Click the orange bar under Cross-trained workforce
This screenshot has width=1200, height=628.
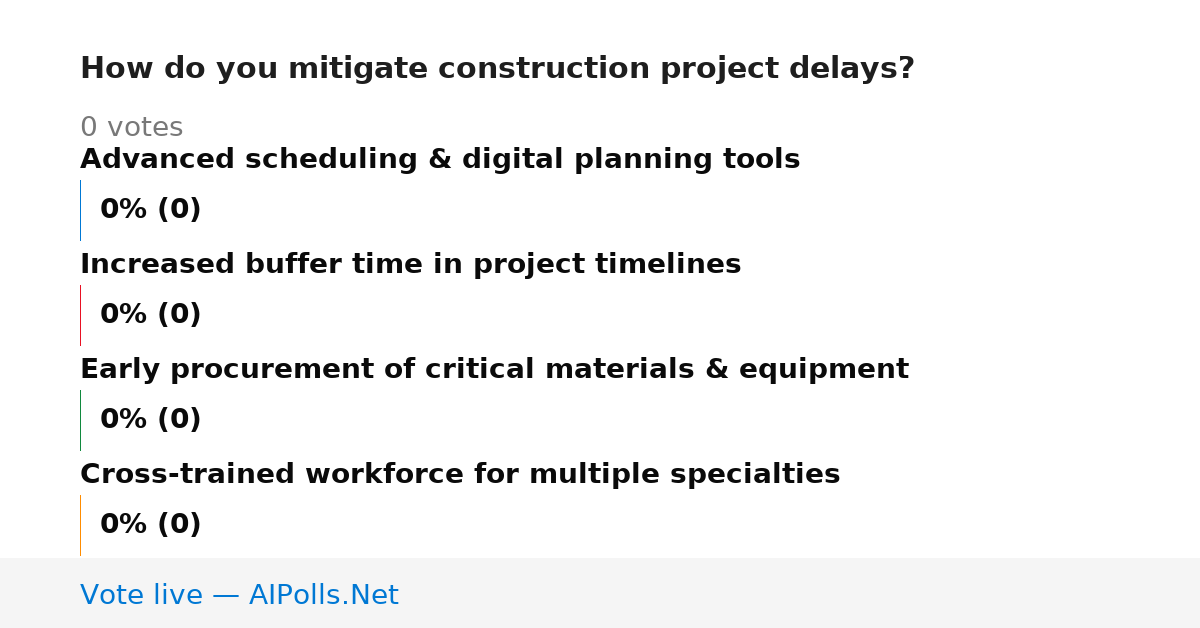80,525
